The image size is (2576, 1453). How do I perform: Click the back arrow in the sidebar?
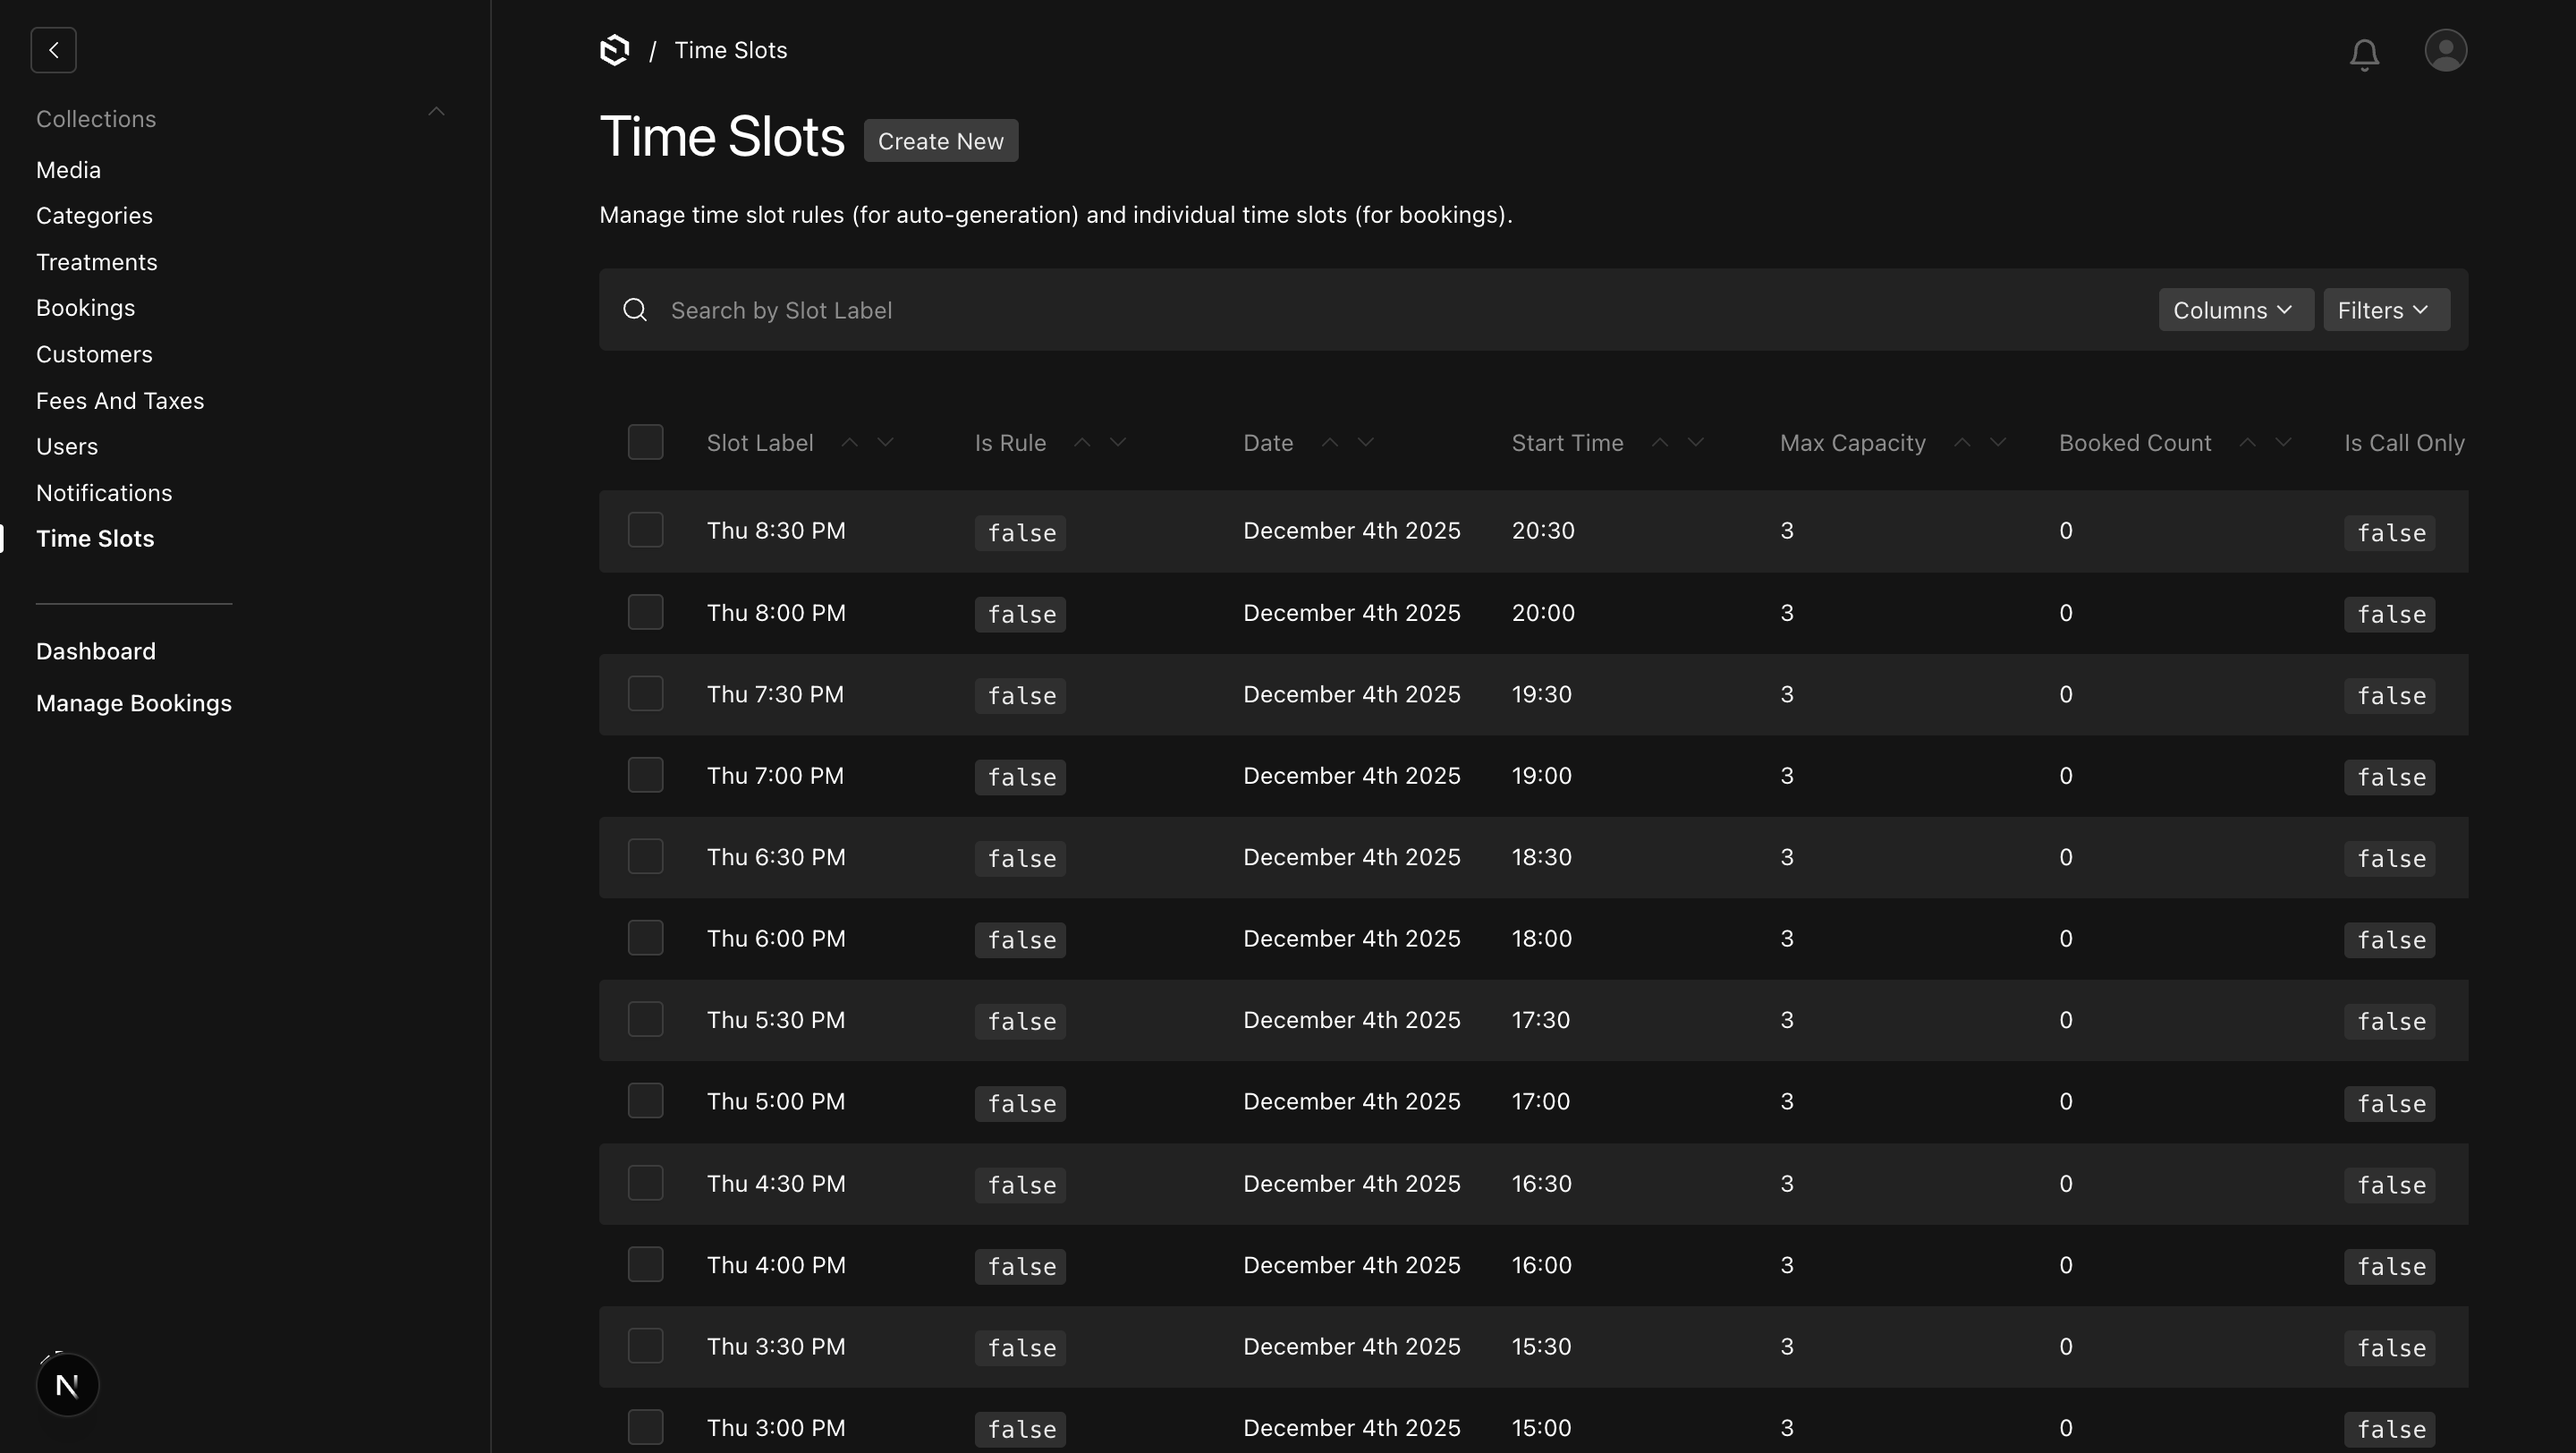click(x=54, y=50)
